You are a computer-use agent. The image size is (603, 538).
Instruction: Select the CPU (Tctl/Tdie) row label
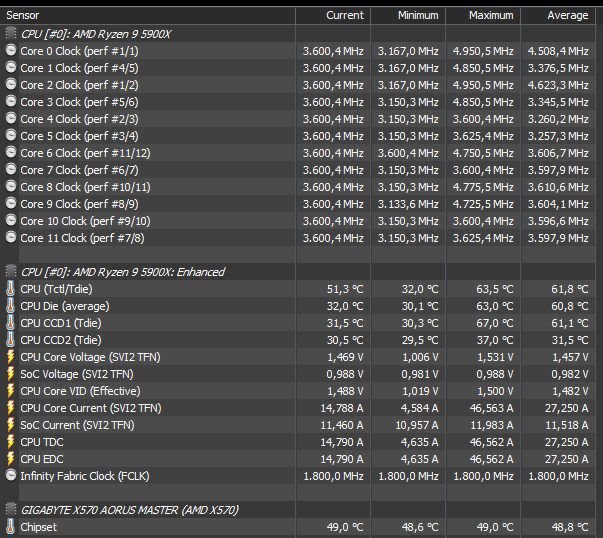tap(57, 289)
